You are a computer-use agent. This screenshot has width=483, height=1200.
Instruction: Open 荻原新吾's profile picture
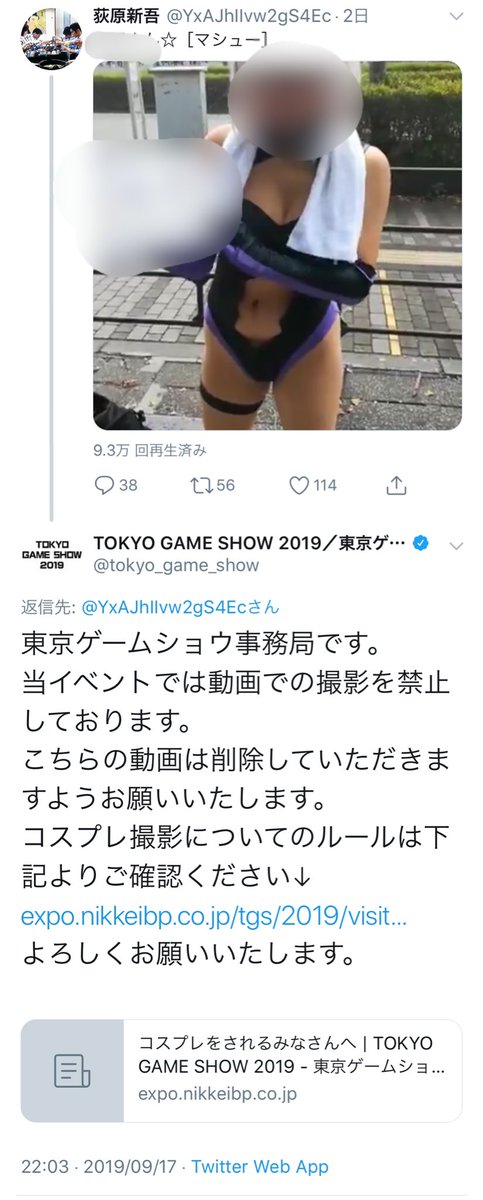(52, 36)
